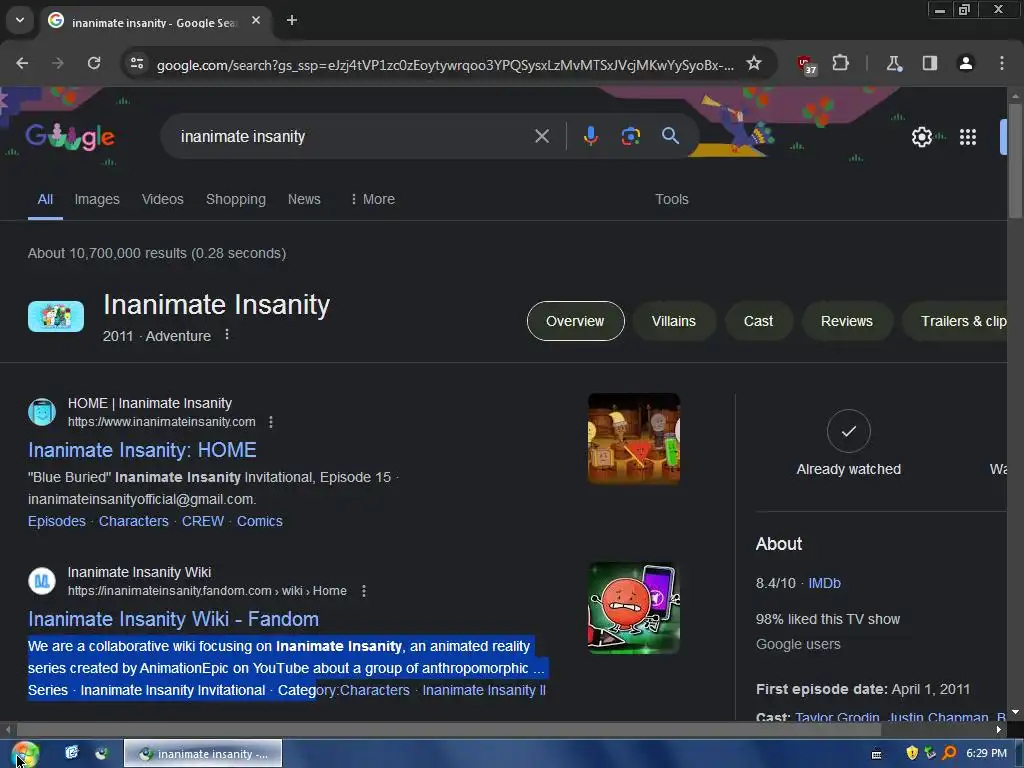
Task: Switch to the Shopping tab
Action: [x=236, y=199]
